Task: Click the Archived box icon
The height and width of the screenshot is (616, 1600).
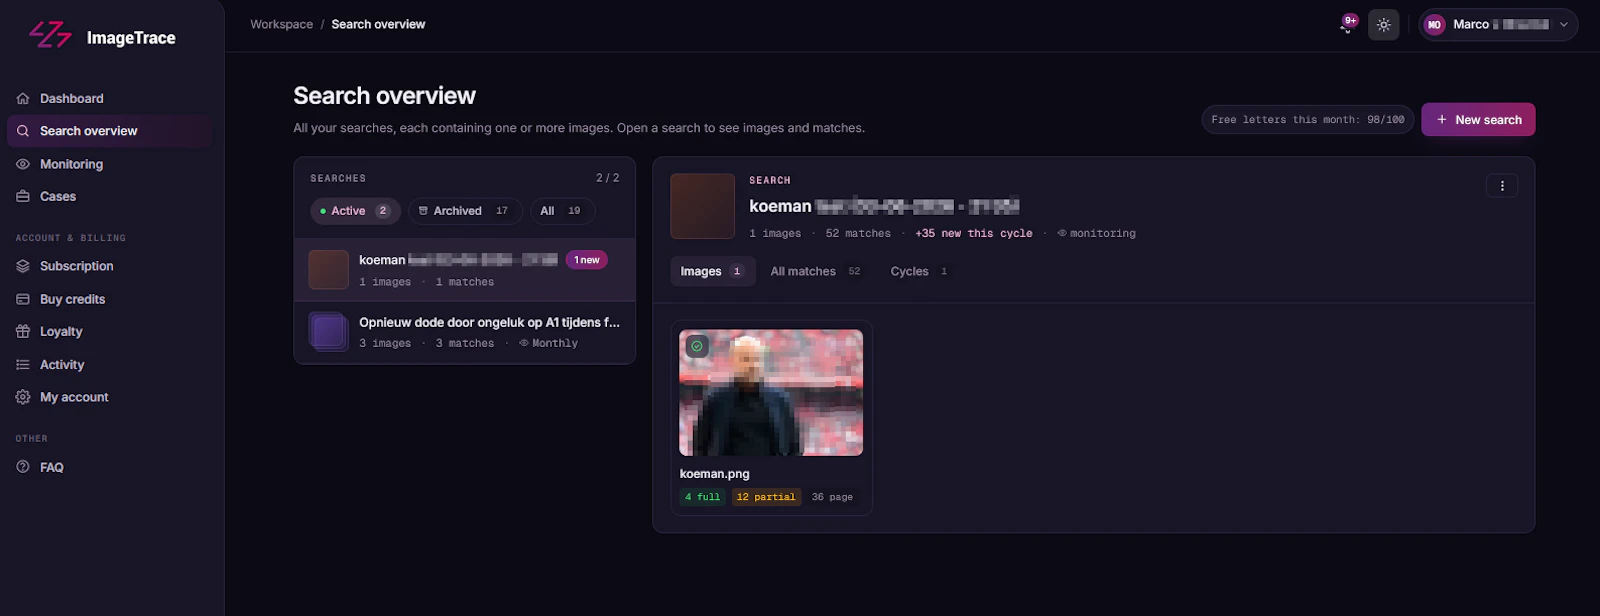Action: pyautogui.click(x=423, y=211)
